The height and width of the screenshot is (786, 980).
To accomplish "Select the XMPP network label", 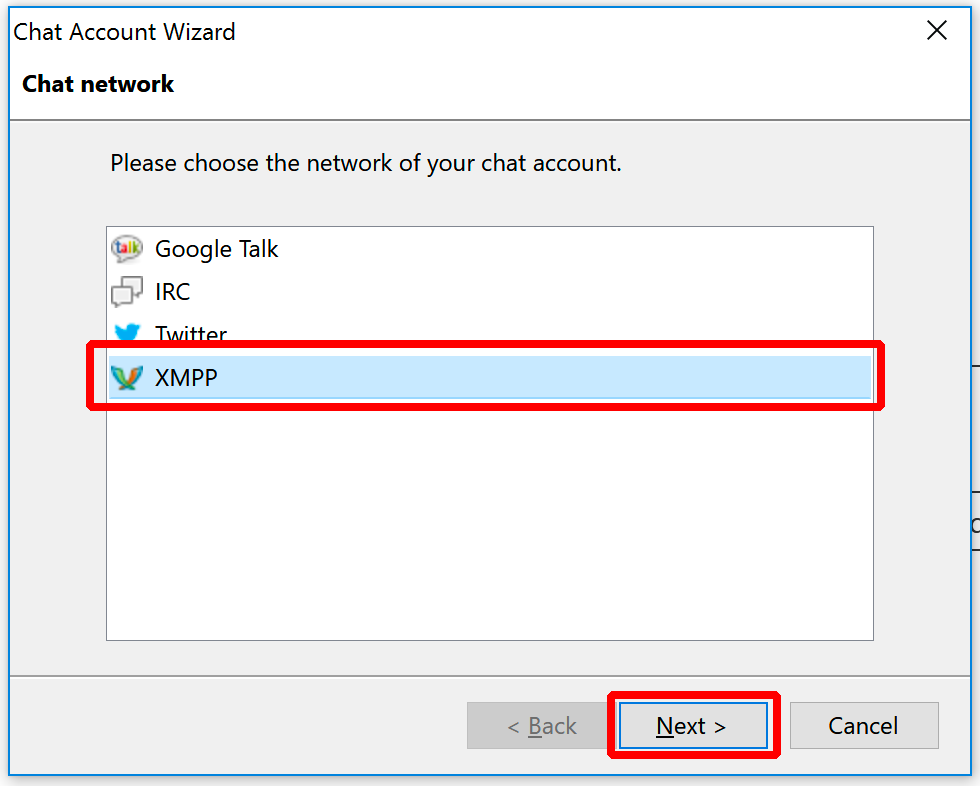I will coord(186,377).
